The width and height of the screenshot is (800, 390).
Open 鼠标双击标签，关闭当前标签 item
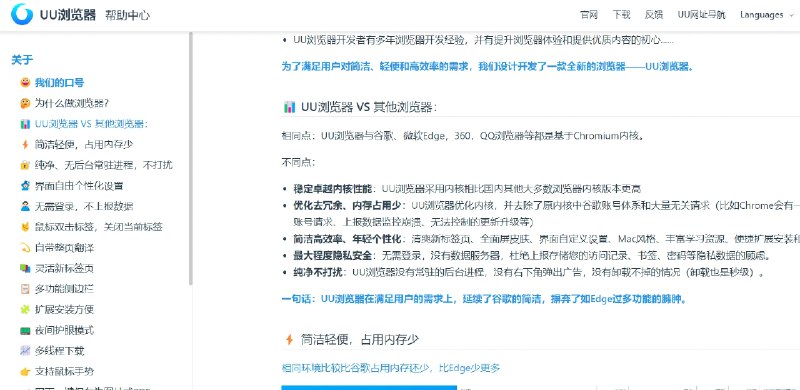tap(98, 227)
